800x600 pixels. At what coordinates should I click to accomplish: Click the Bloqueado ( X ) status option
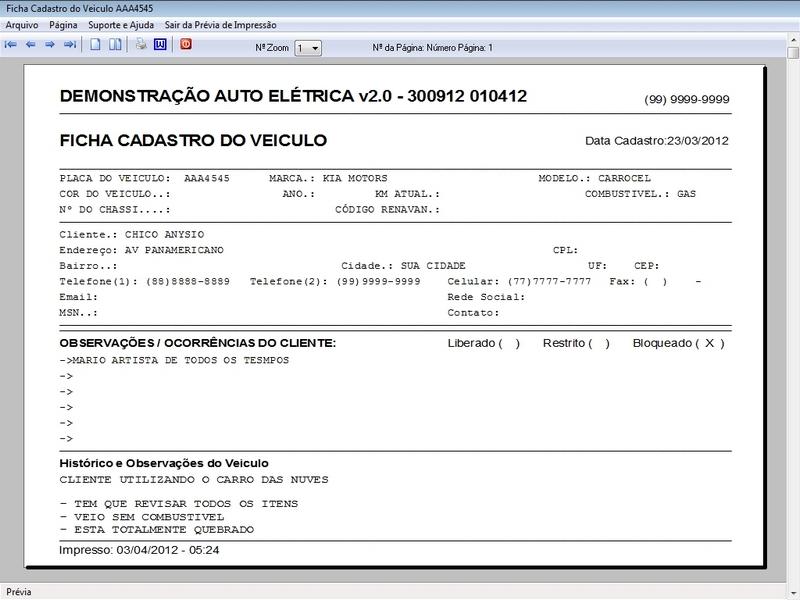pyautogui.click(x=679, y=343)
